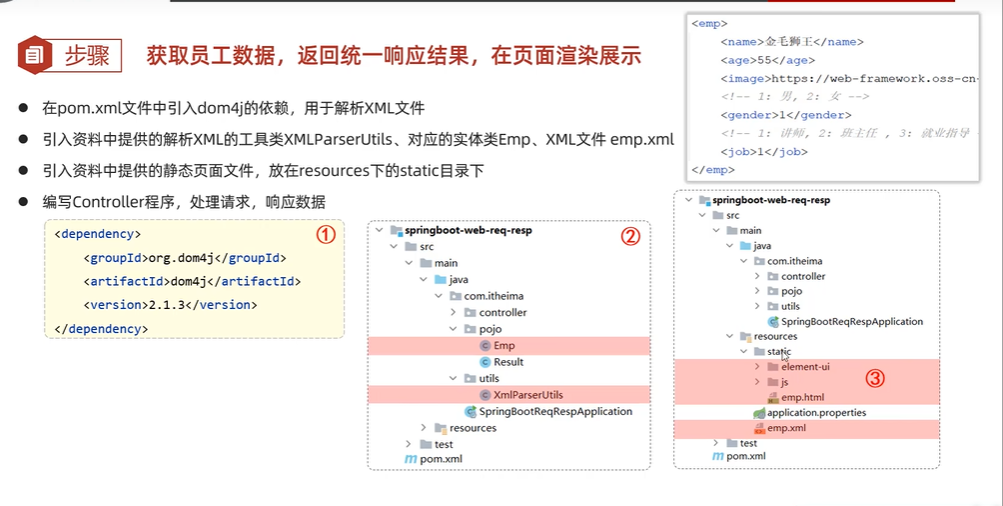The width and height of the screenshot is (1003, 506).
Task: Collapse the springboot-web-req-resp root in tree ②
Action: point(379,230)
